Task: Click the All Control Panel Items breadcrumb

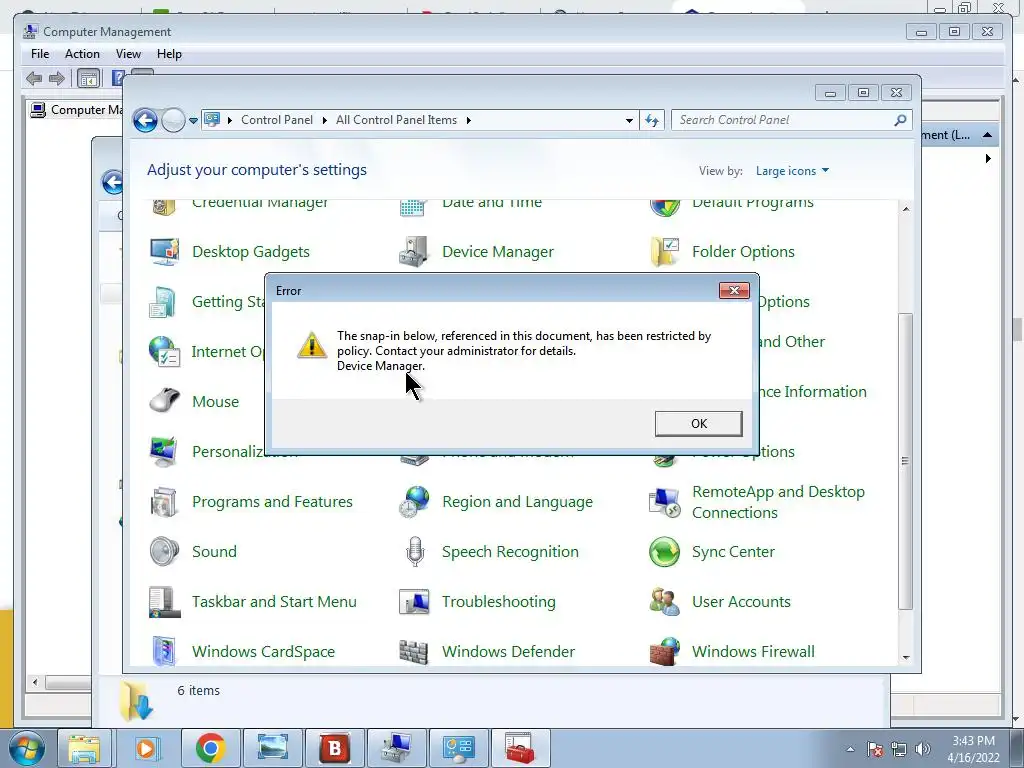Action: 396,120
